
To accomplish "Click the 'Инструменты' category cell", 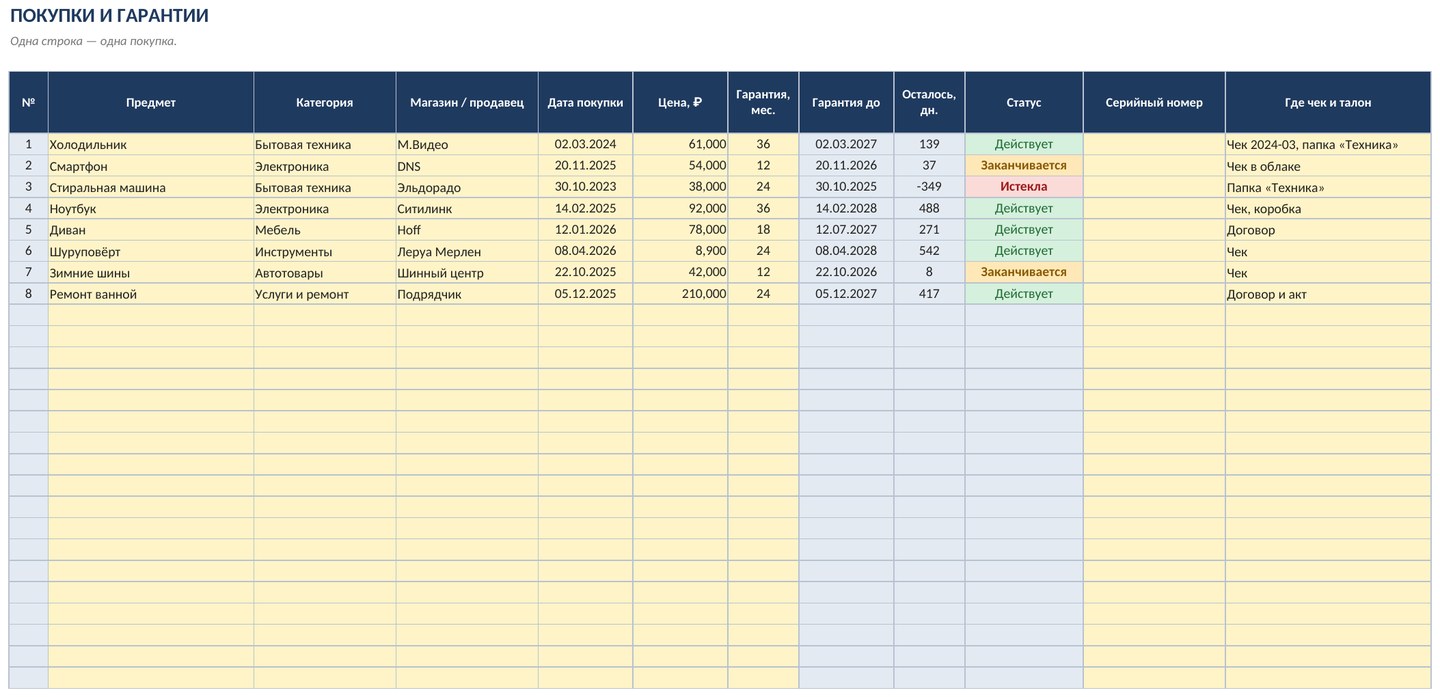I will click(325, 251).
